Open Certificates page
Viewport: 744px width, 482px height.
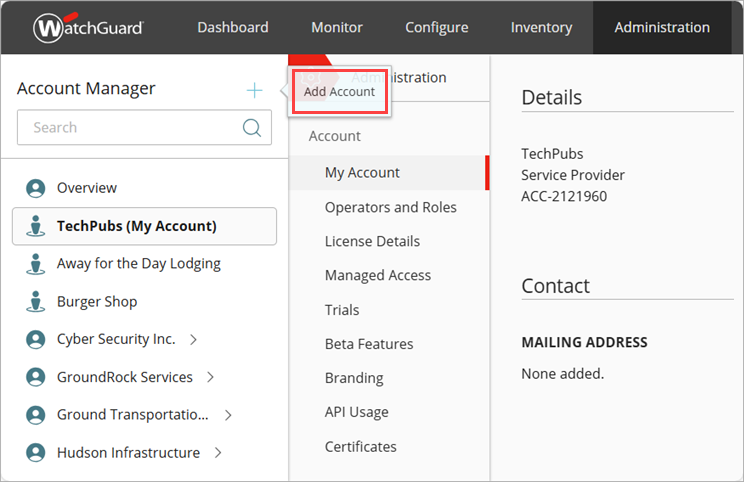(361, 446)
